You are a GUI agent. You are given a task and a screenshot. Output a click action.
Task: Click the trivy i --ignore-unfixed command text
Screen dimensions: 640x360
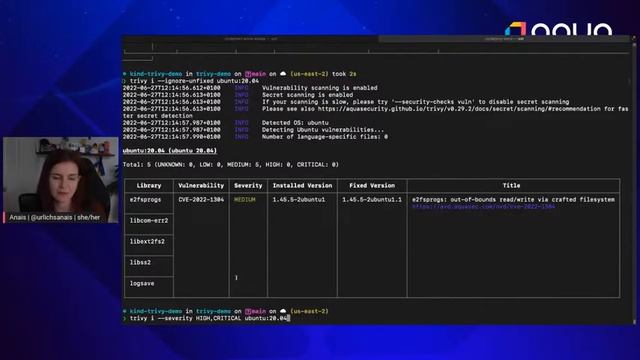coord(194,81)
